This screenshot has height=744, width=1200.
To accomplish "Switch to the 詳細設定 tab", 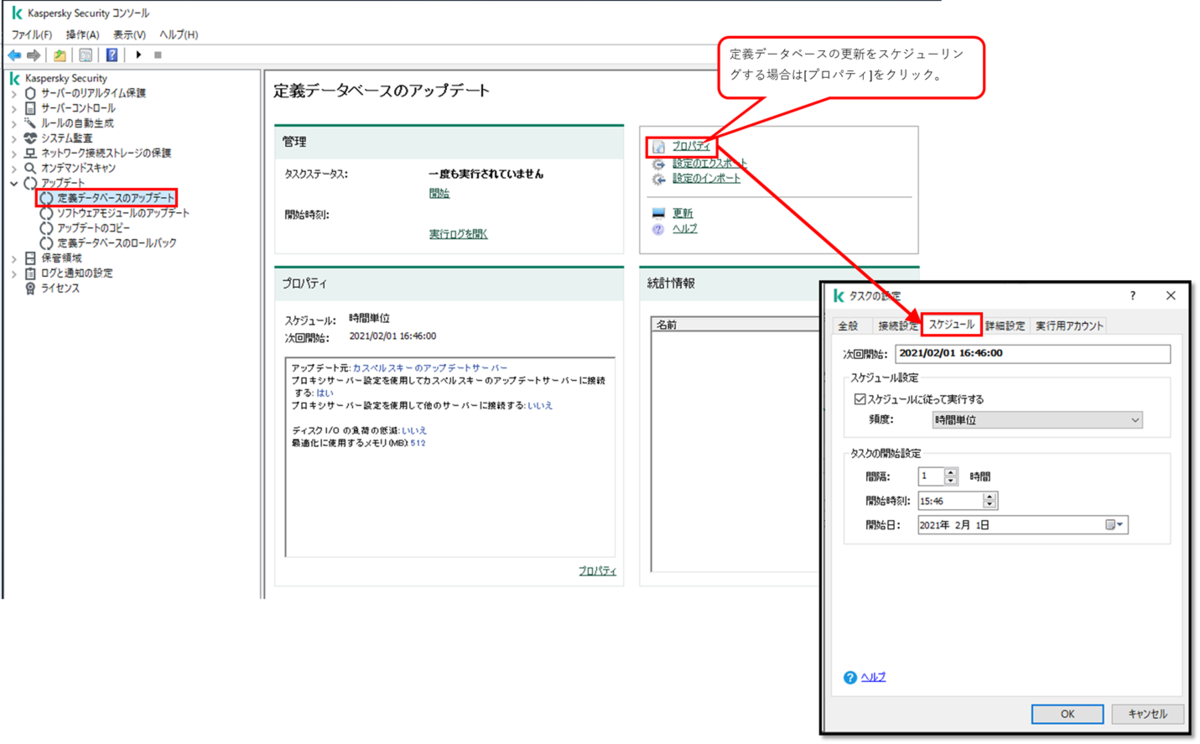I will click(1005, 326).
